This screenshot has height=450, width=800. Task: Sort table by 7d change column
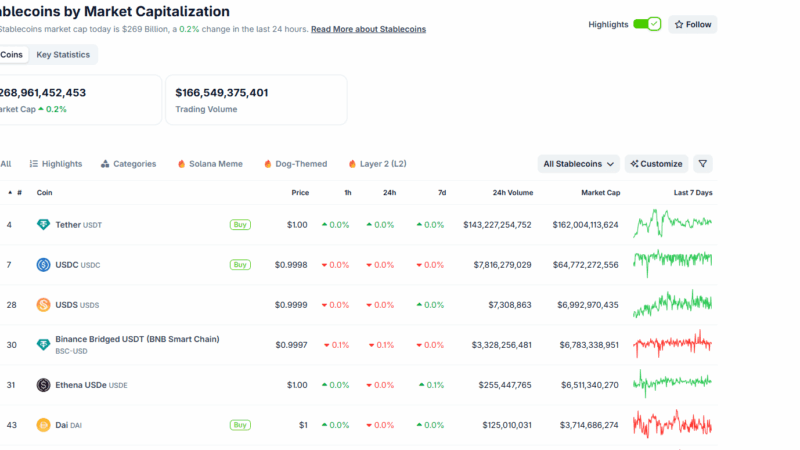point(442,192)
